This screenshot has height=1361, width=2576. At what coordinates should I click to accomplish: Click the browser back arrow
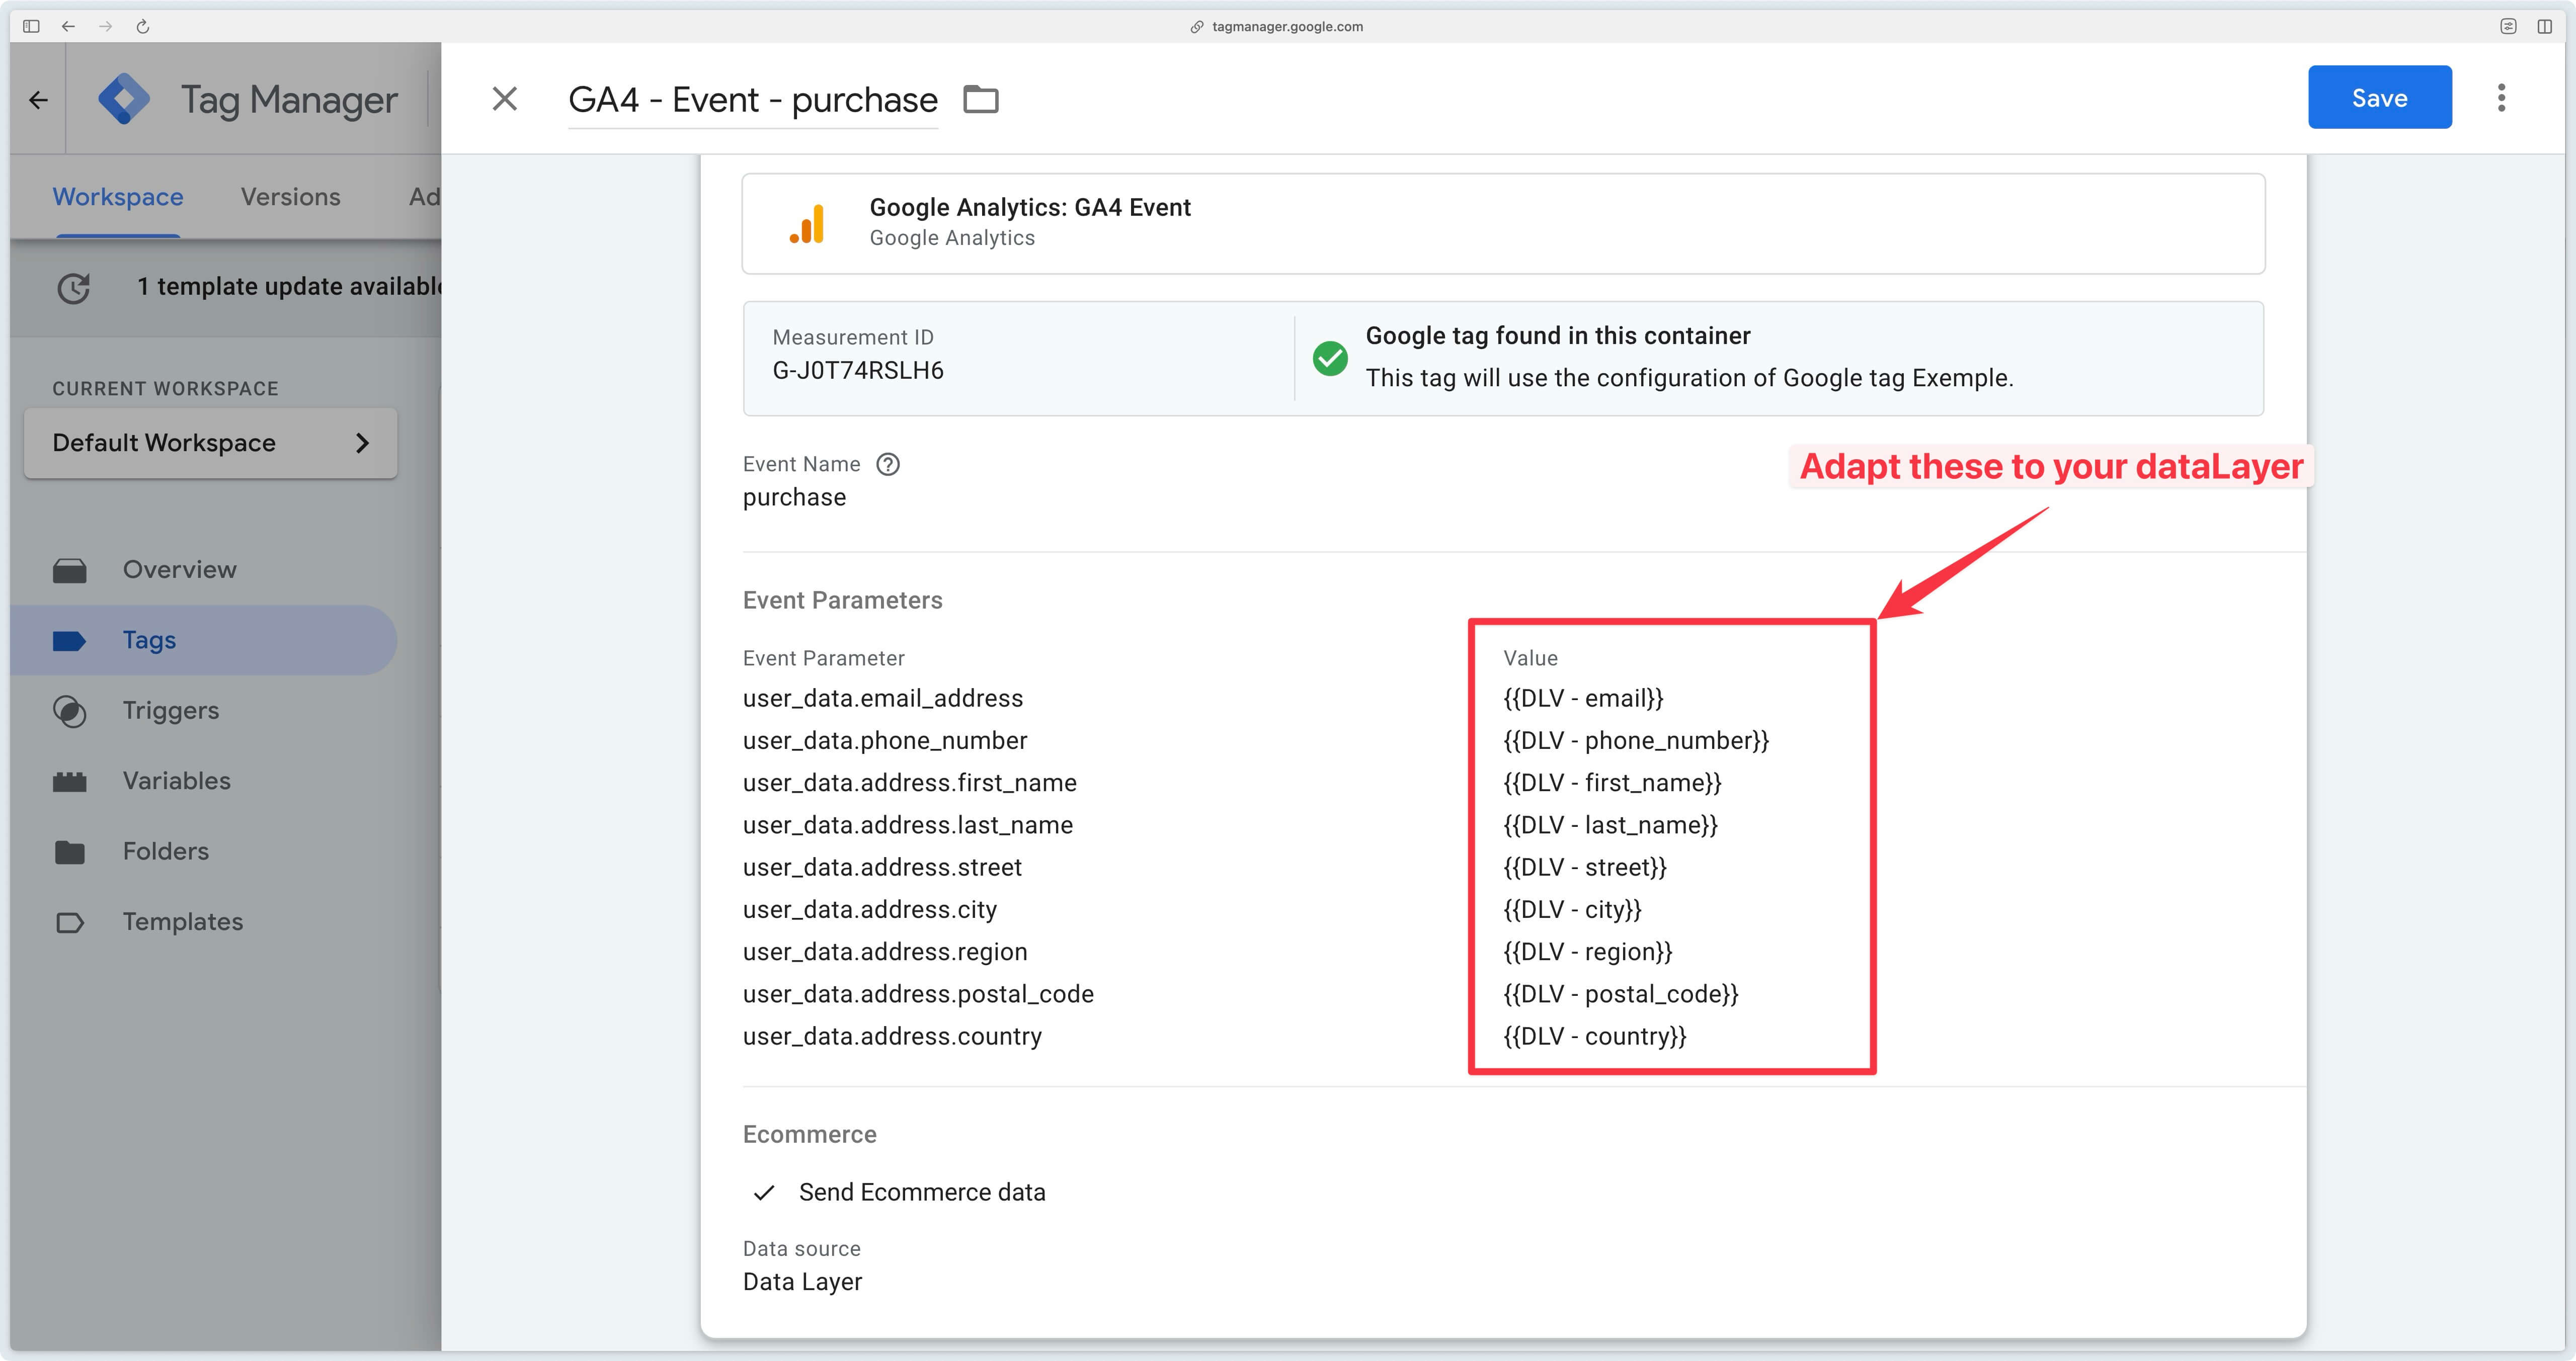68,26
